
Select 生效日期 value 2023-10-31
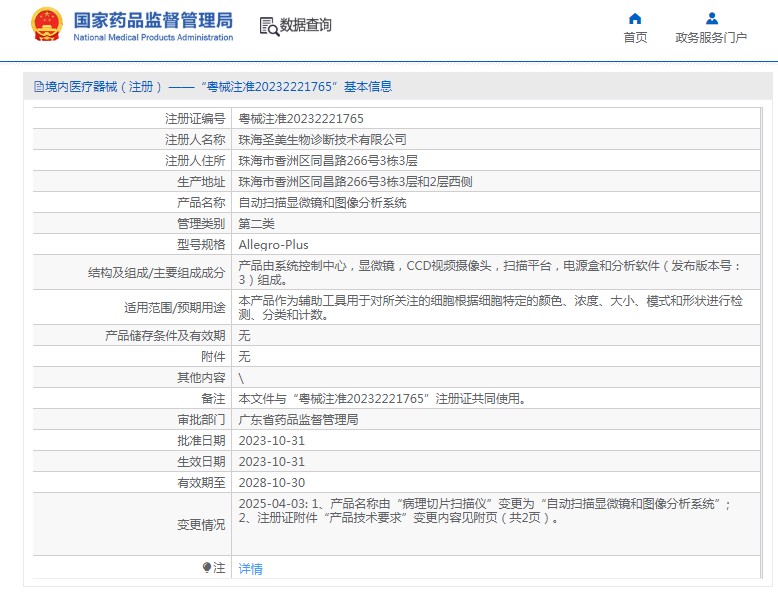[x=272, y=462]
